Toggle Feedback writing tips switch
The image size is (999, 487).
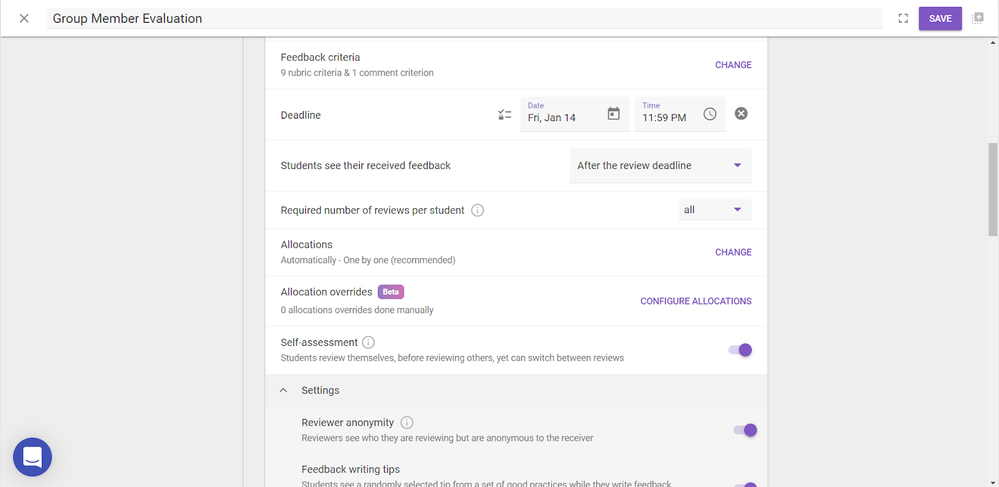click(745, 484)
